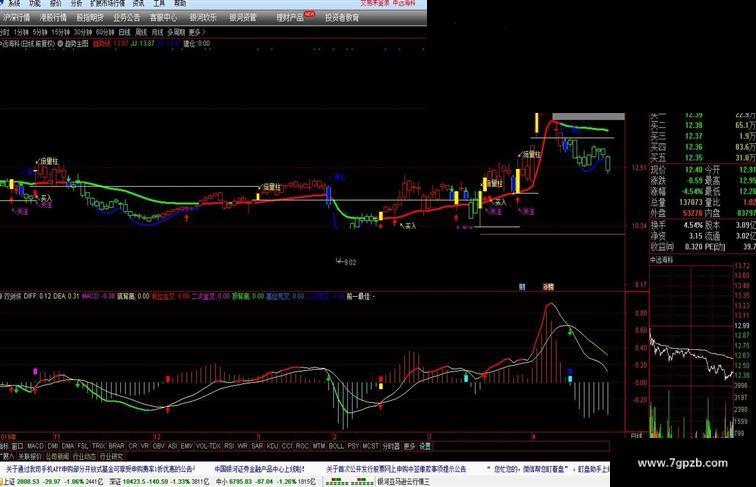756x487 pixels.
Task: Open the 港股行情 navigation tab
Action: tap(53, 17)
